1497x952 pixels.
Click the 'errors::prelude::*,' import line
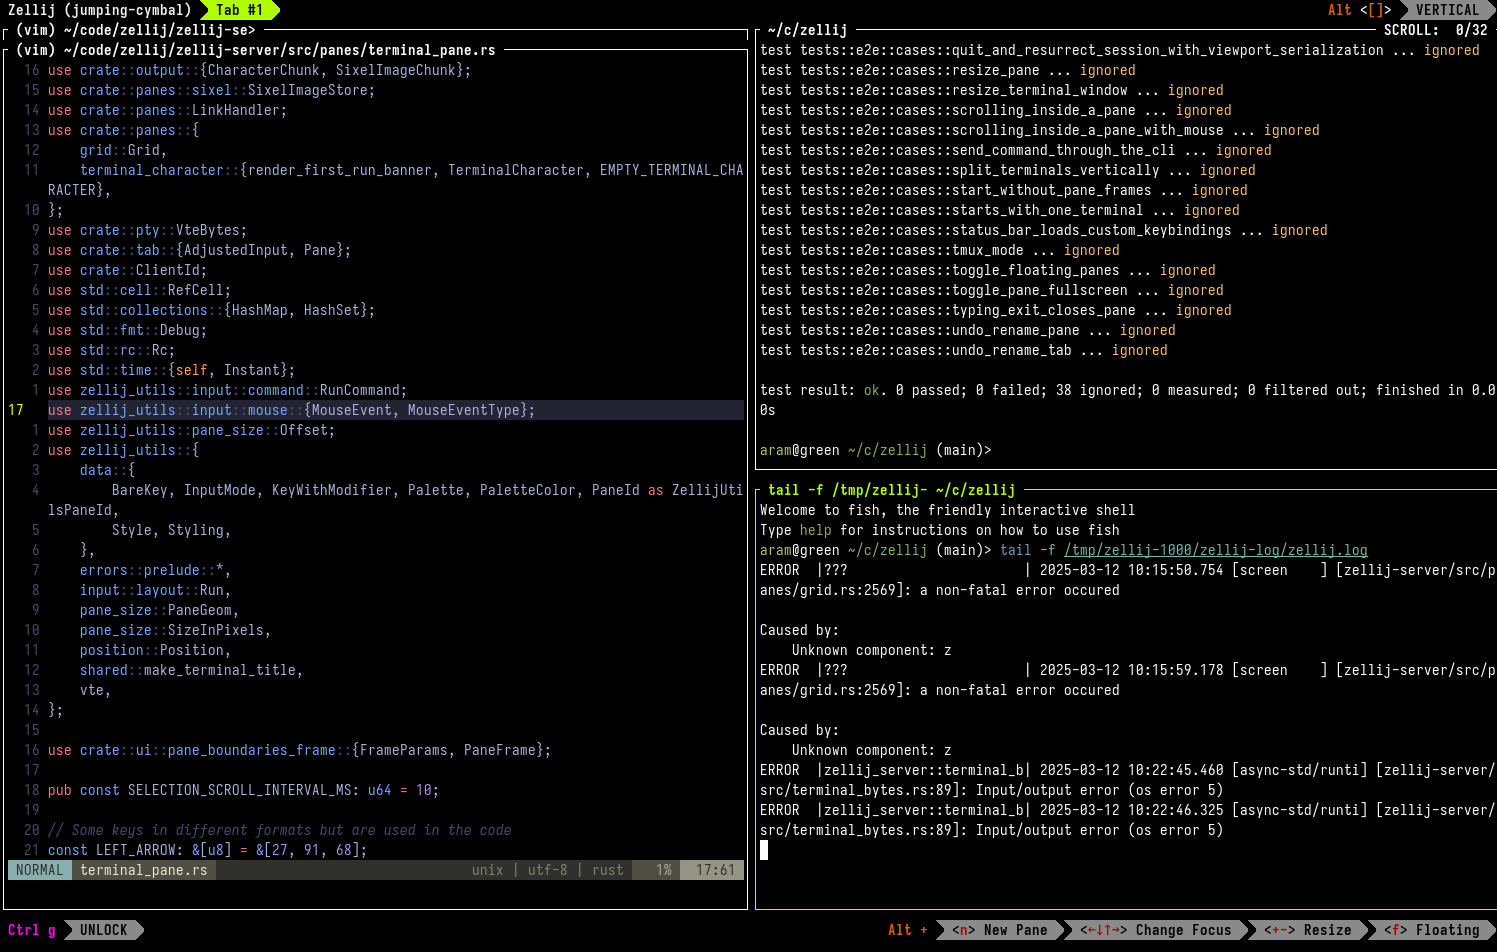click(x=155, y=570)
